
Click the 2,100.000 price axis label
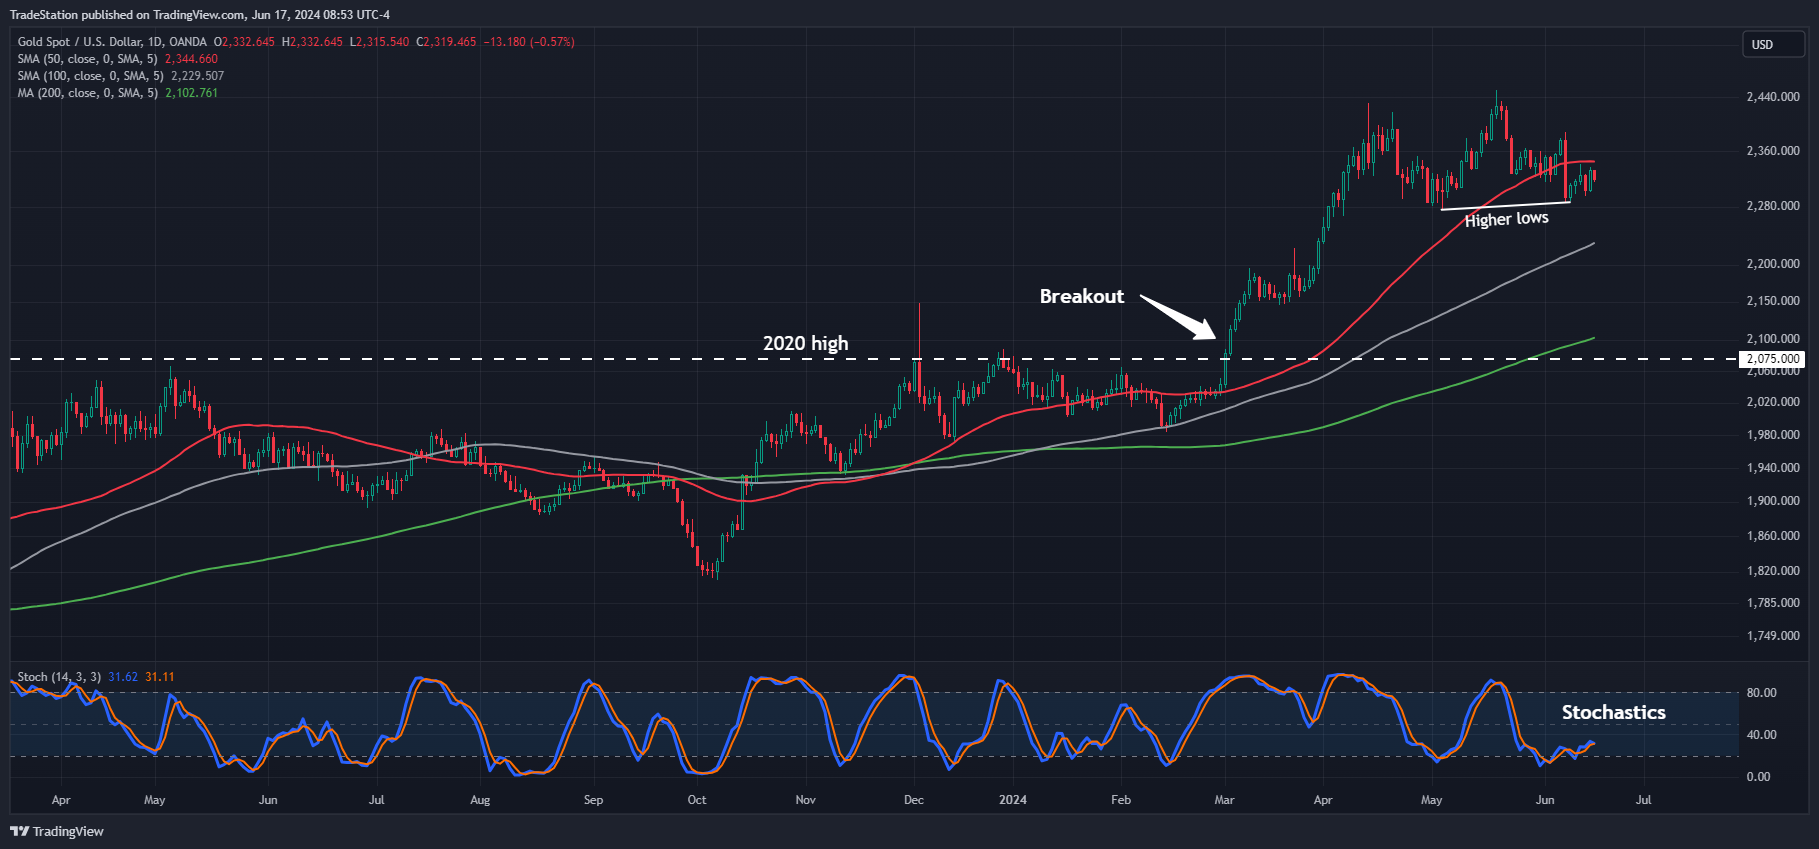[1773, 339]
